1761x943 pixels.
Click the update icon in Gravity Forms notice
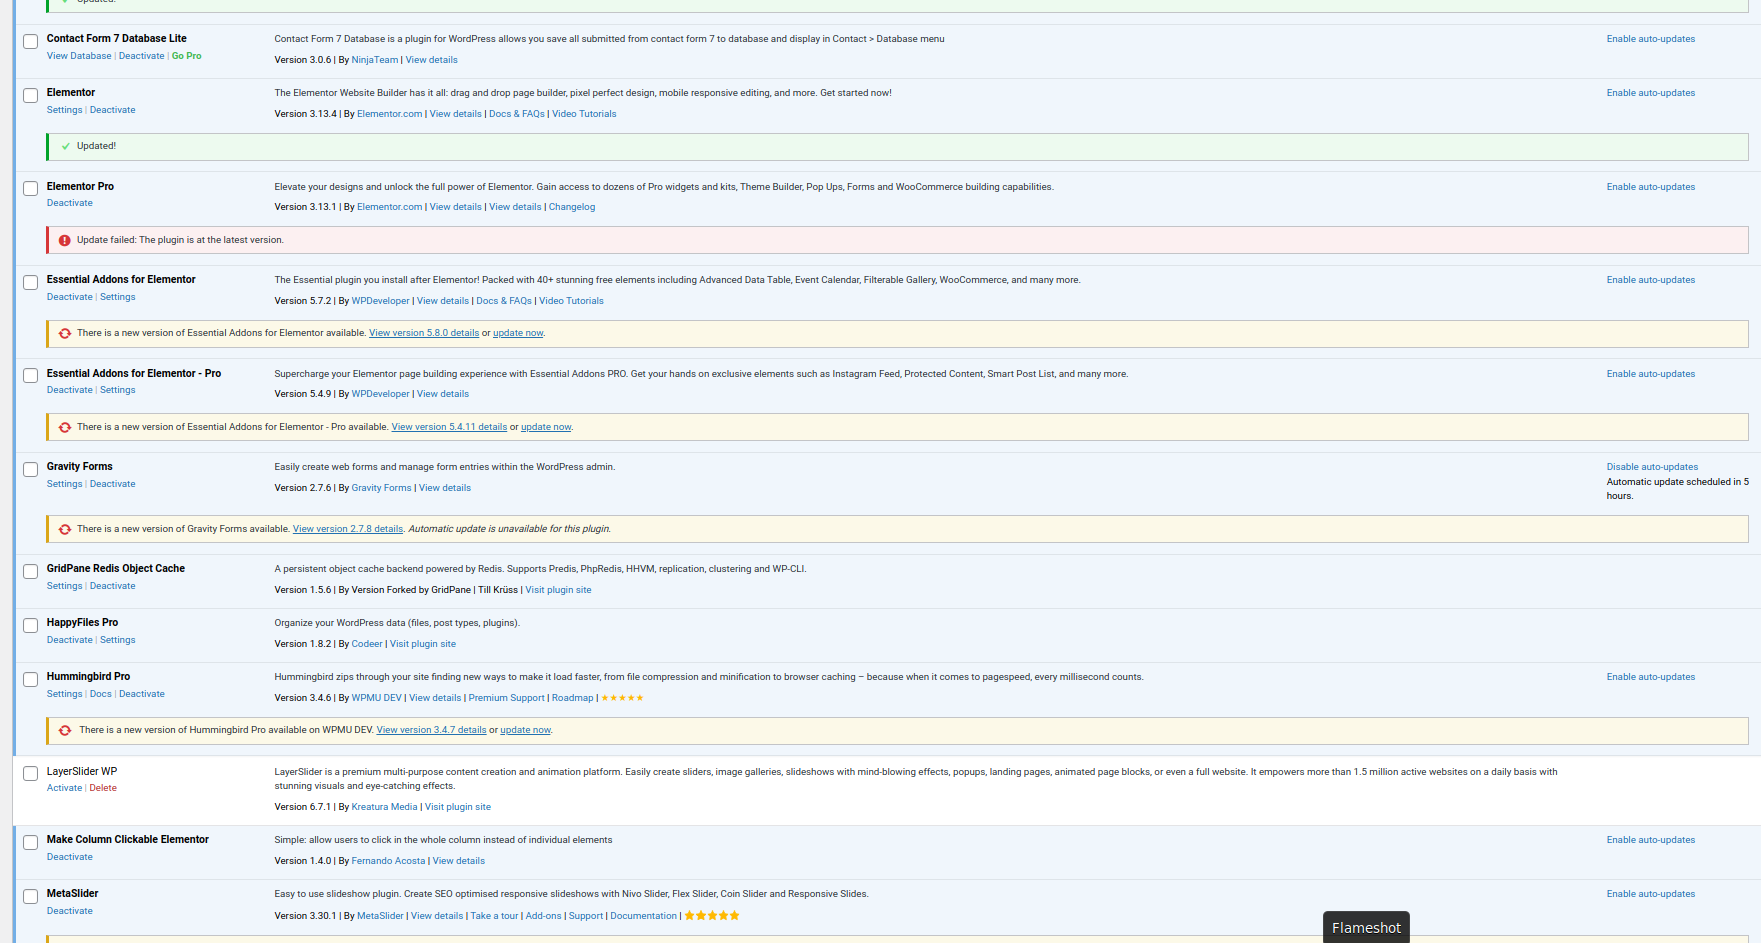pos(65,529)
